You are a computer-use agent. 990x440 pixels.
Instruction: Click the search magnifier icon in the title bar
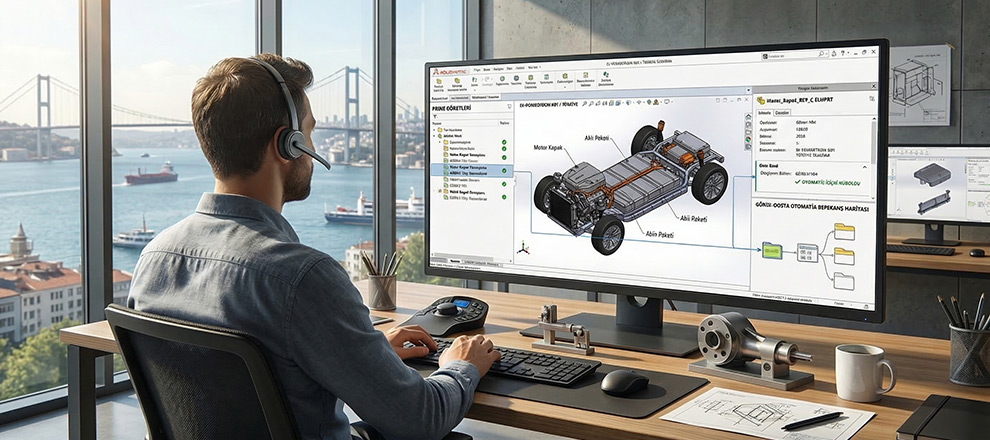click(821, 54)
